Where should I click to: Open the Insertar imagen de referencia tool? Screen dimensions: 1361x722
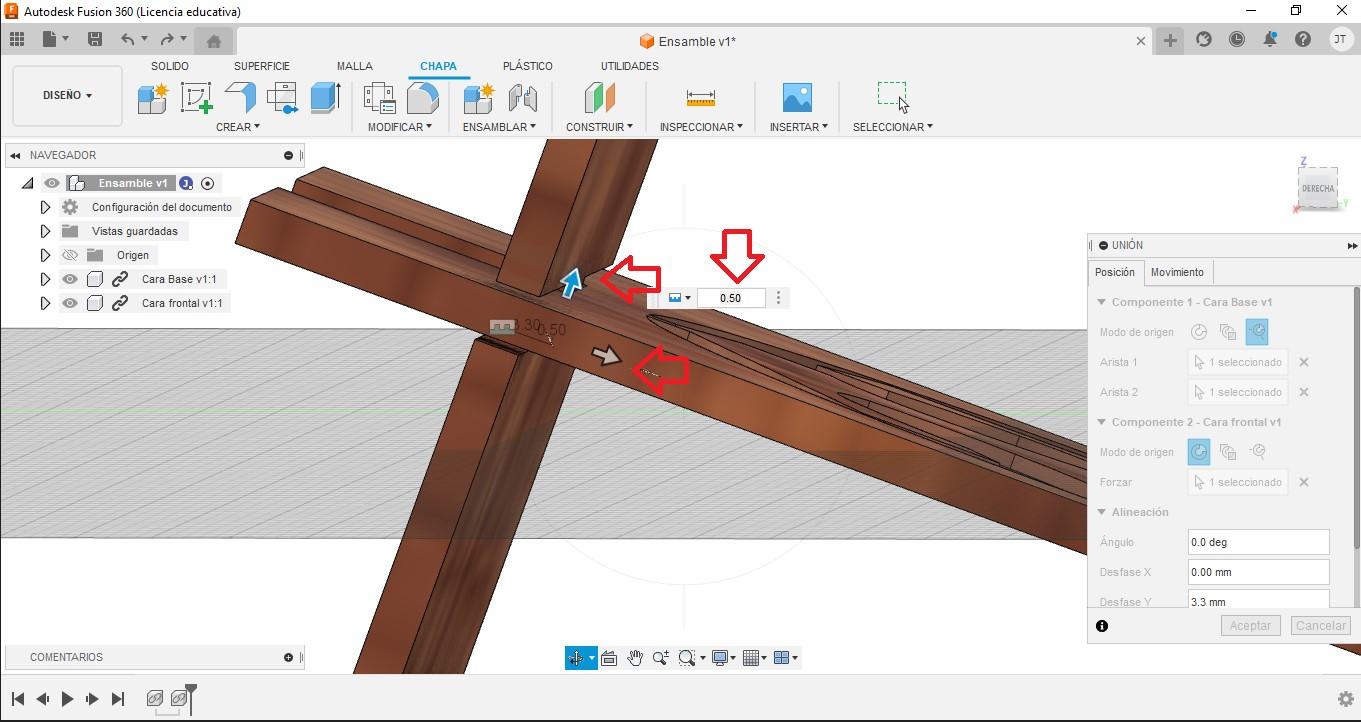[796, 97]
